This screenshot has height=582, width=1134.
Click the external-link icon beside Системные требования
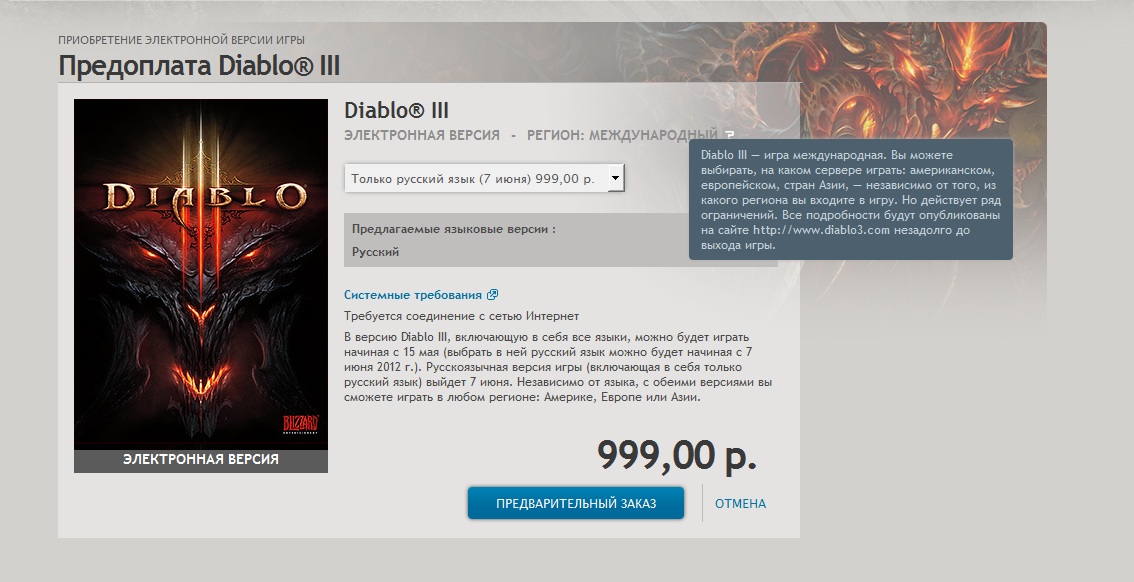(x=493, y=295)
